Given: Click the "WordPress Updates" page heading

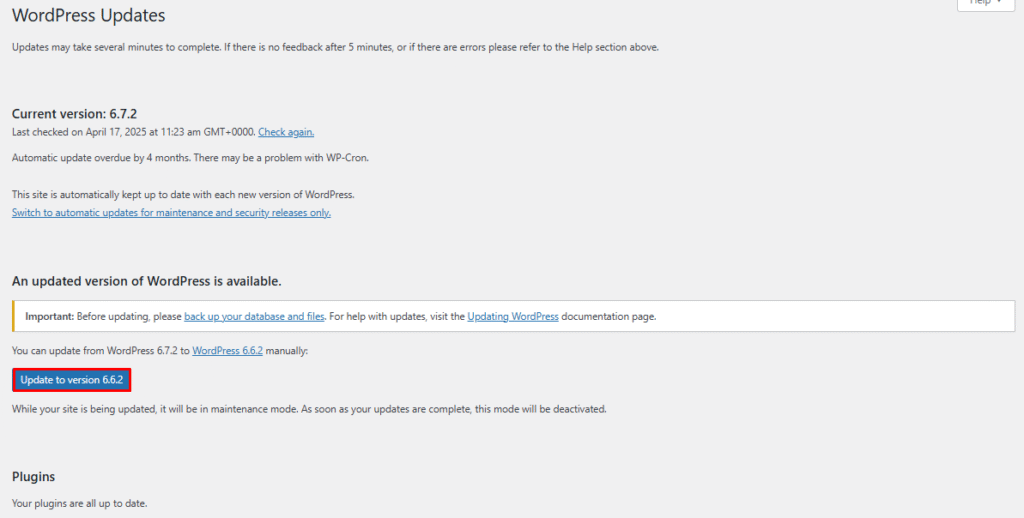Looking at the screenshot, I should point(89,16).
